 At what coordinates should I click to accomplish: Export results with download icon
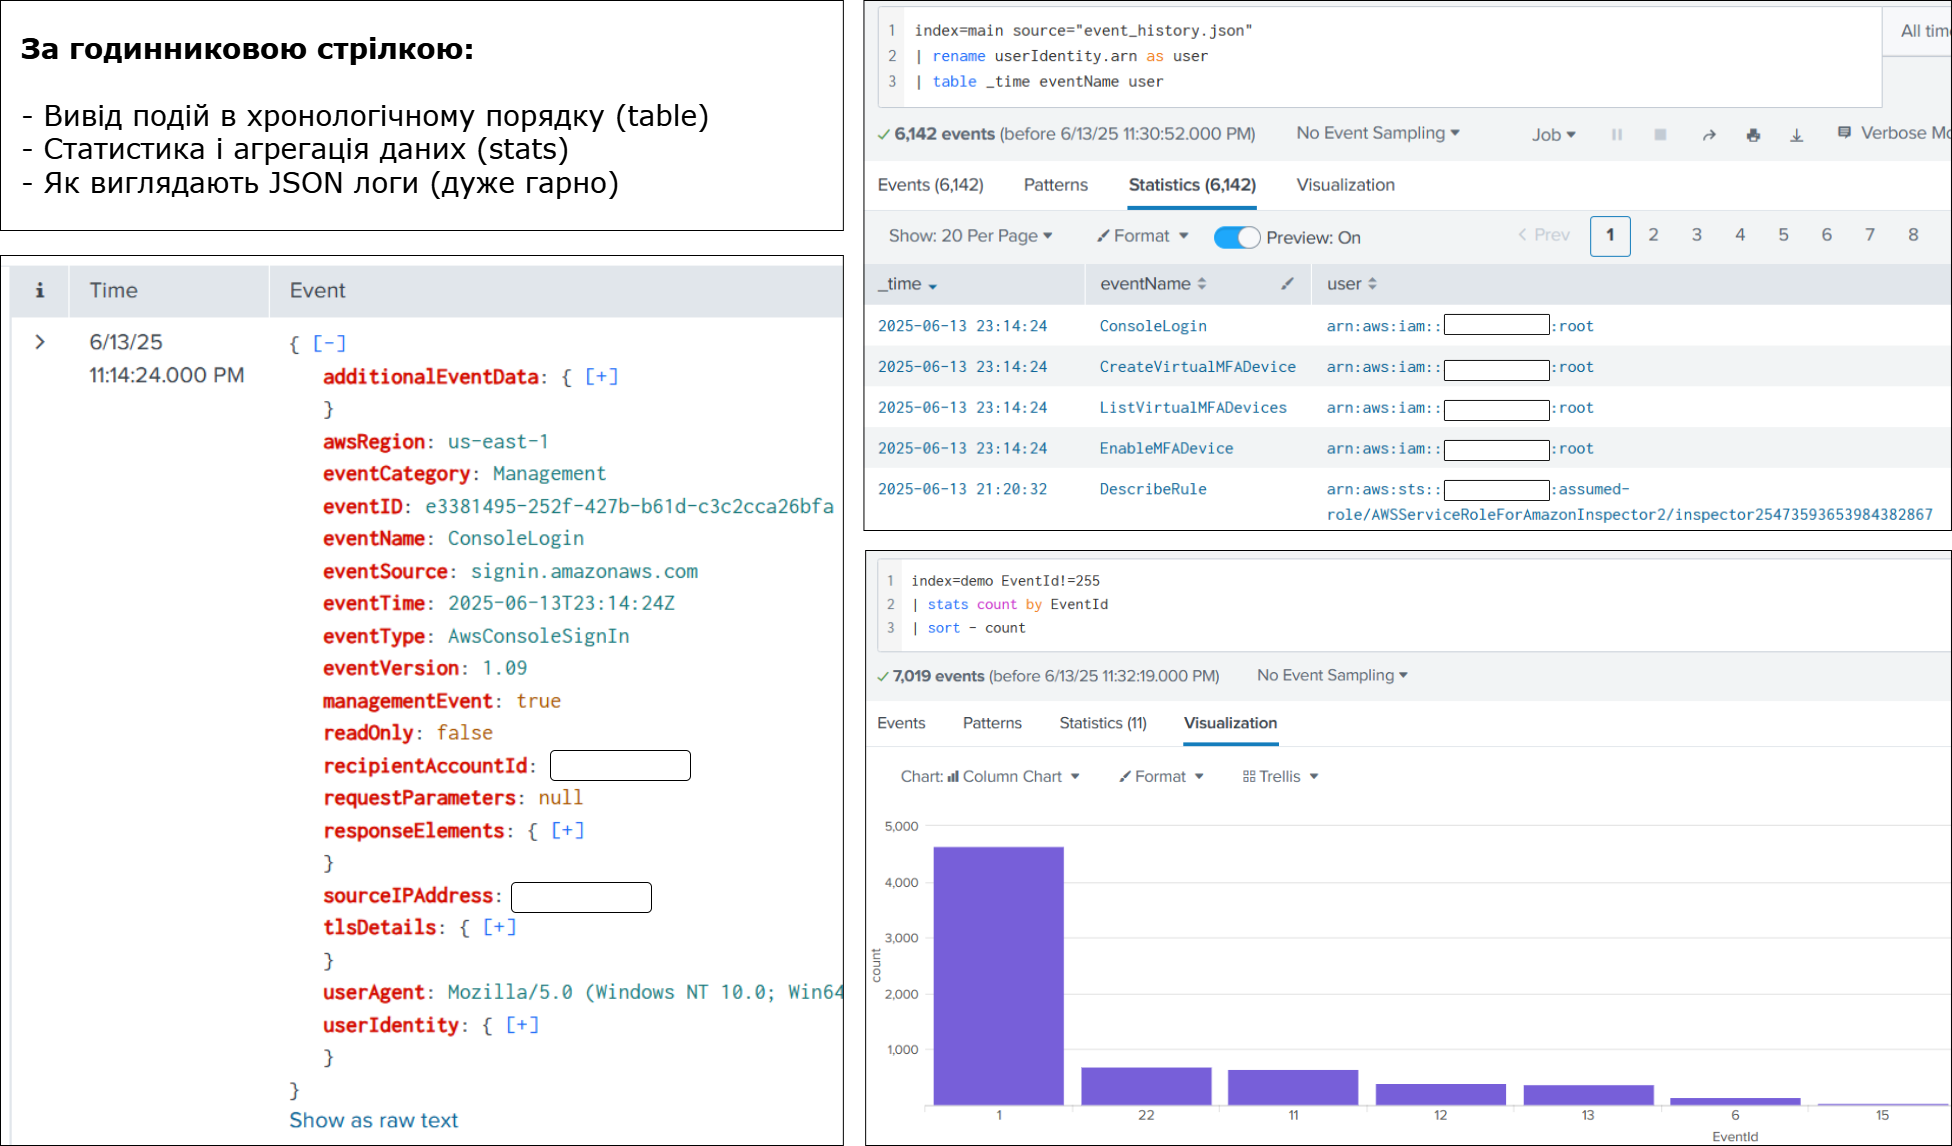point(1796,135)
